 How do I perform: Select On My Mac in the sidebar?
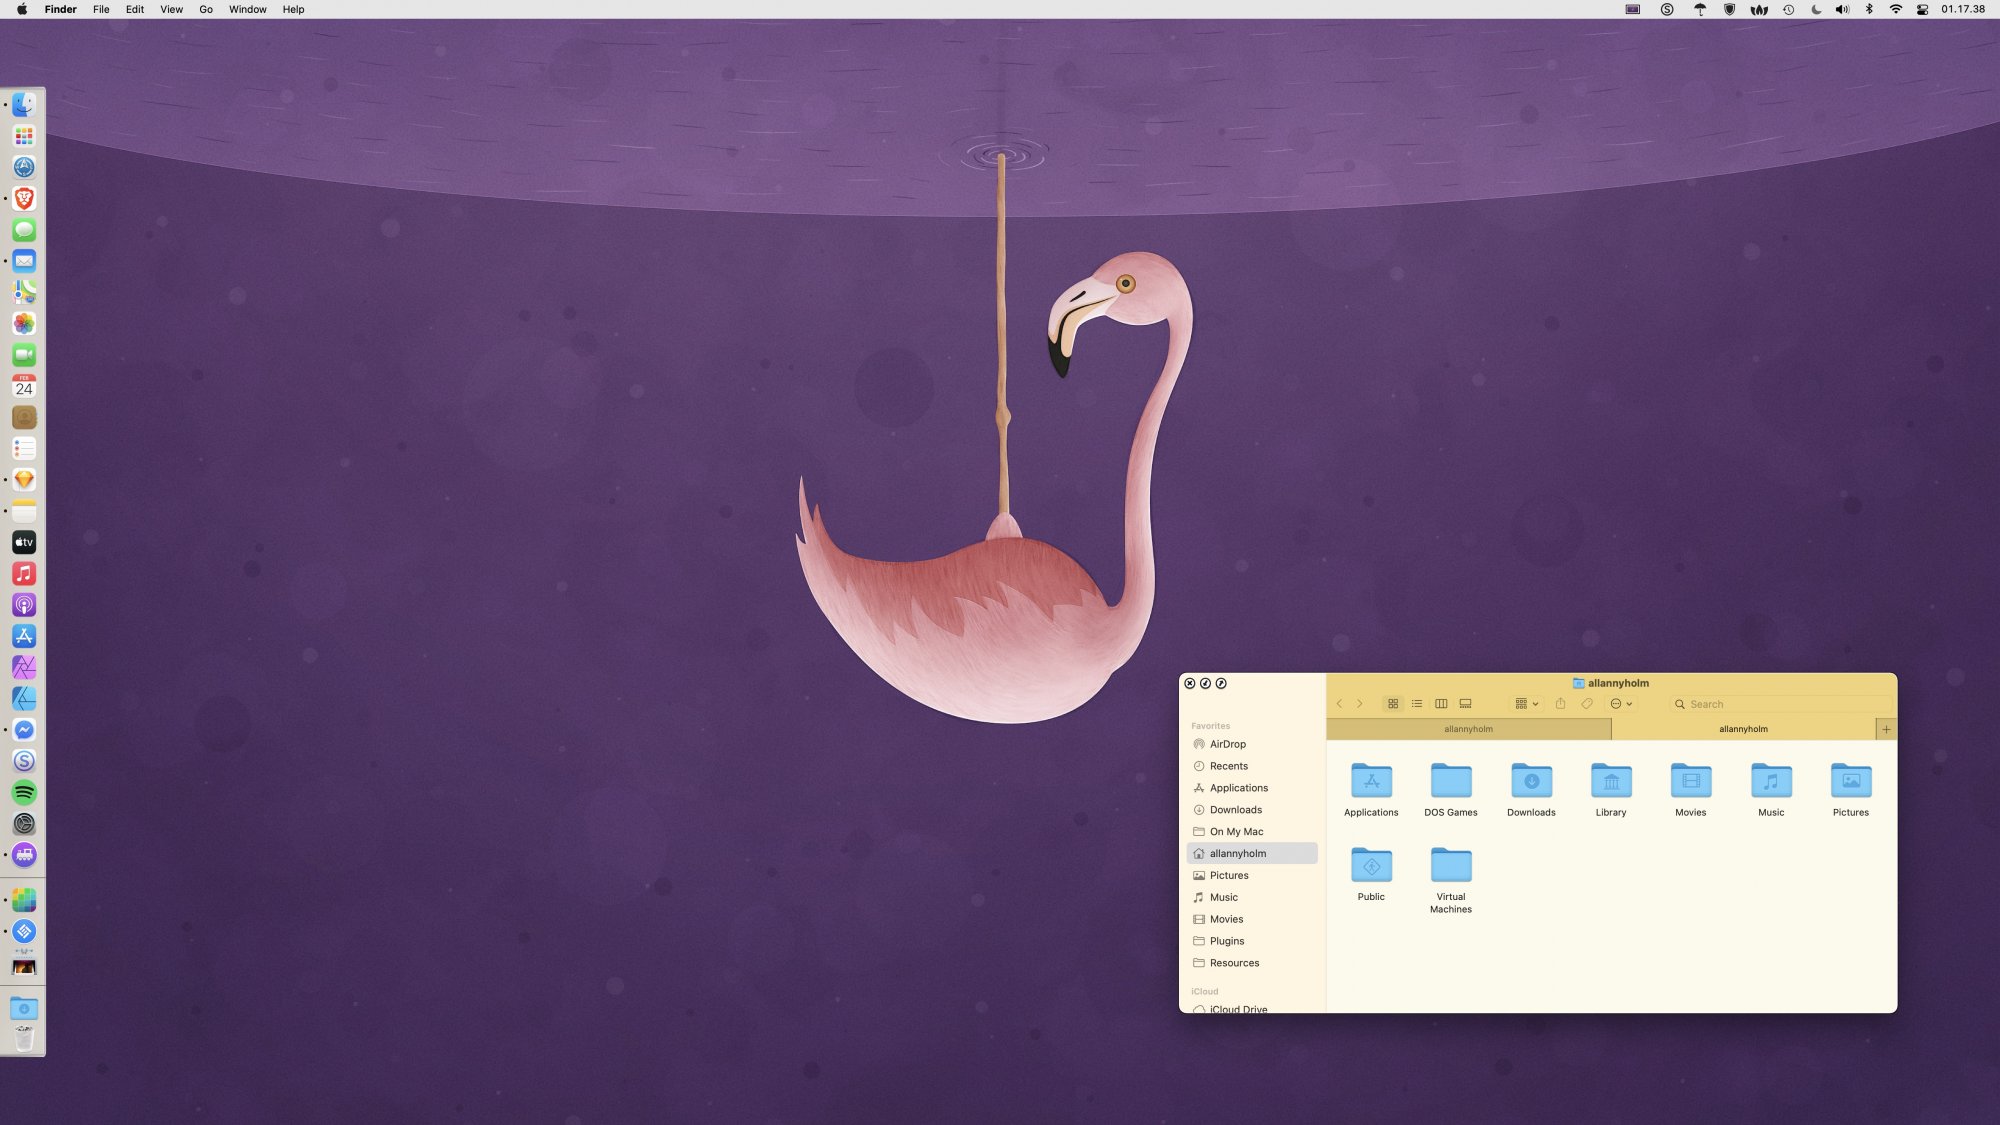point(1252,832)
